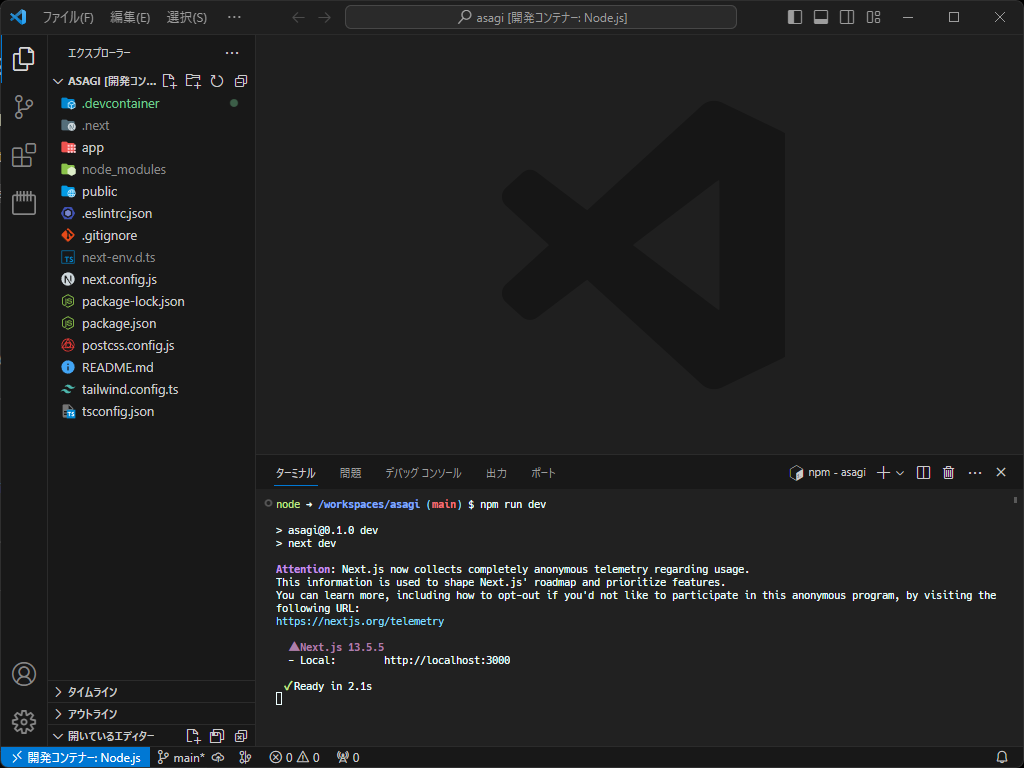The height and width of the screenshot is (768, 1024).
Task: Open errors and warnings count in status bar
Action: pyautogui.click(x=295, y=758)
